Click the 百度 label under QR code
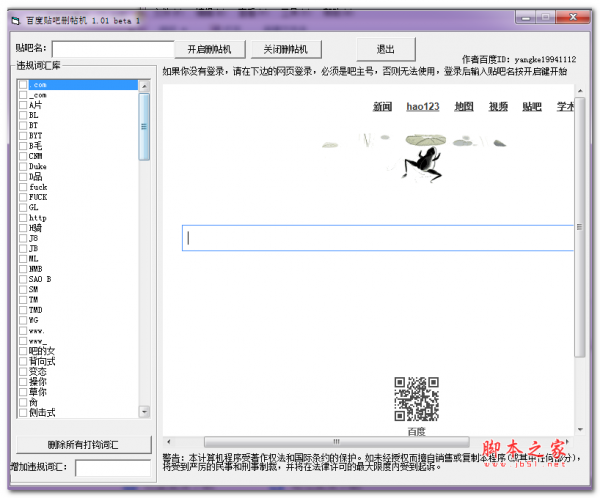The height and width of the screenshot is (498, 600). coord(416,431)
